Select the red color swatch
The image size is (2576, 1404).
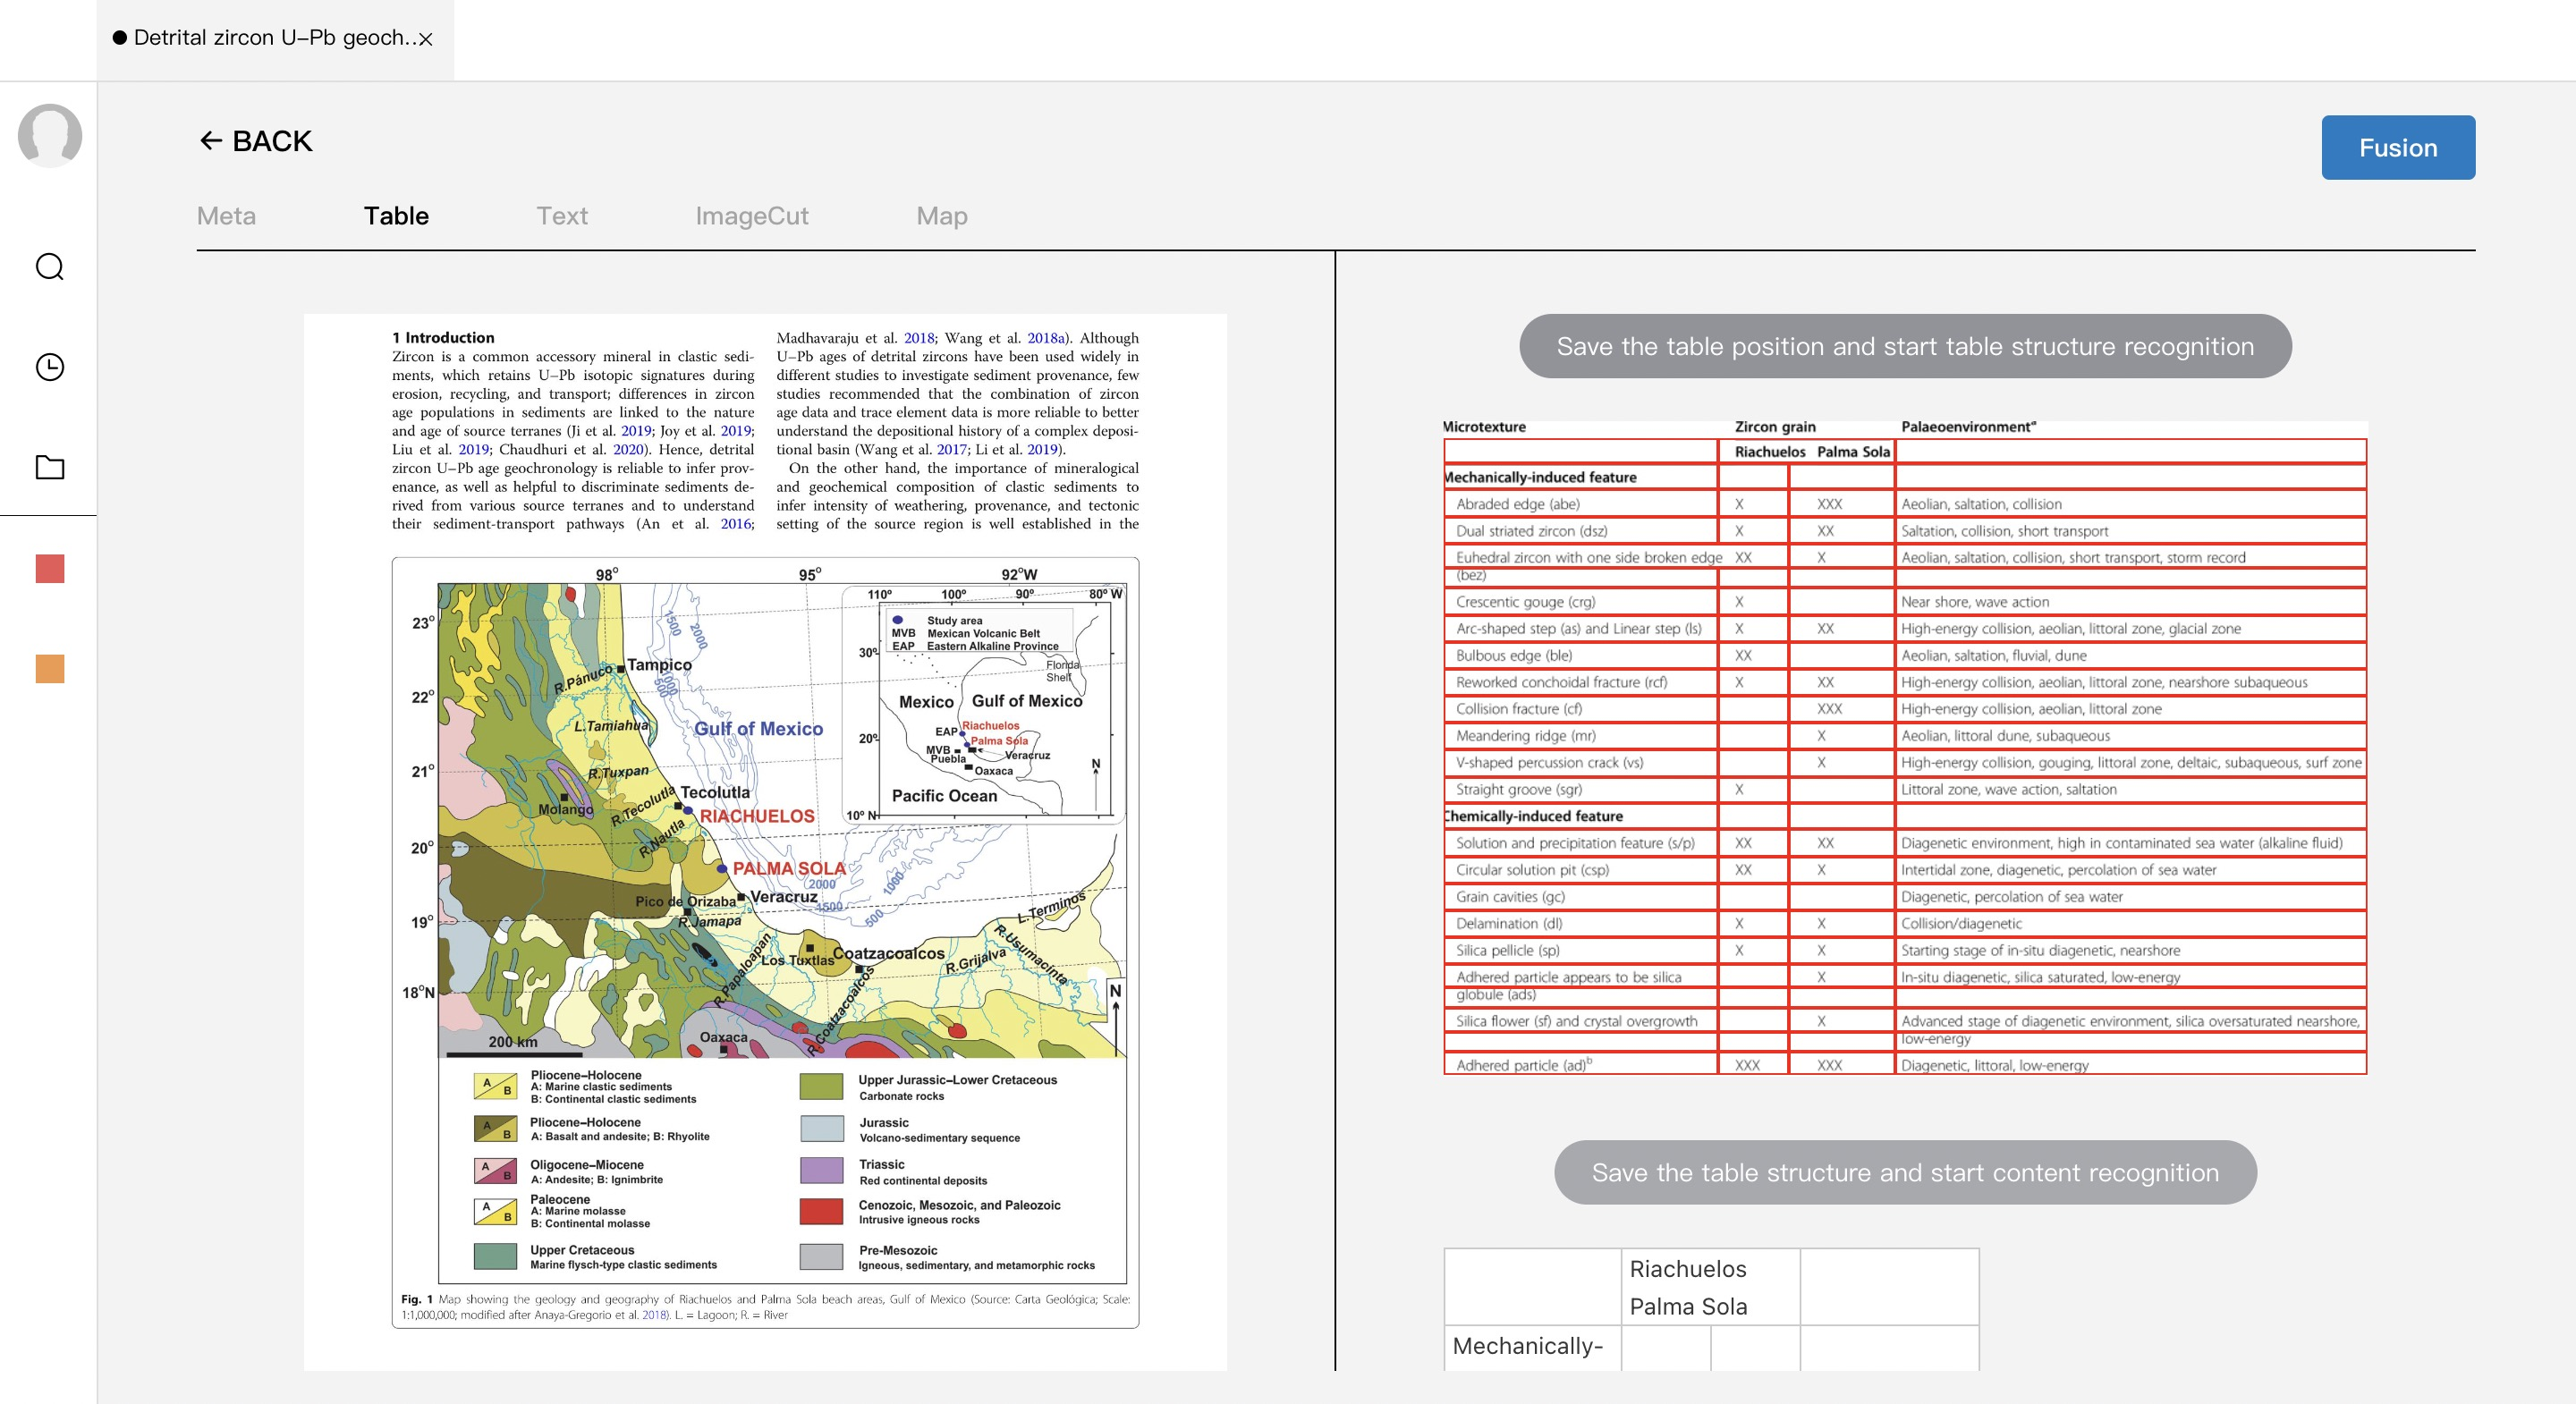click(50, 569)
